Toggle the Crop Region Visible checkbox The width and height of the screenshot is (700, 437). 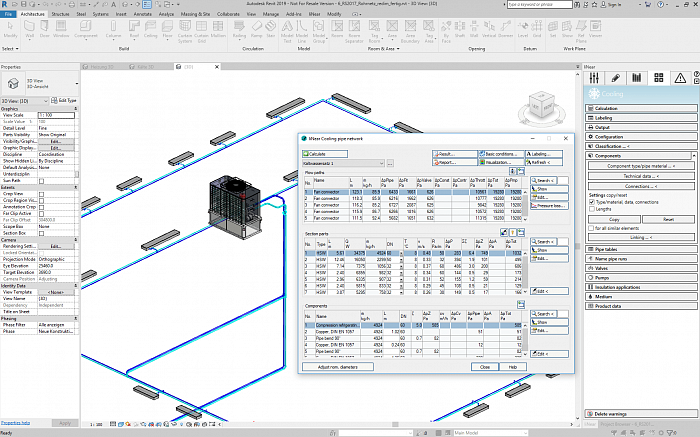click(42, 201)
